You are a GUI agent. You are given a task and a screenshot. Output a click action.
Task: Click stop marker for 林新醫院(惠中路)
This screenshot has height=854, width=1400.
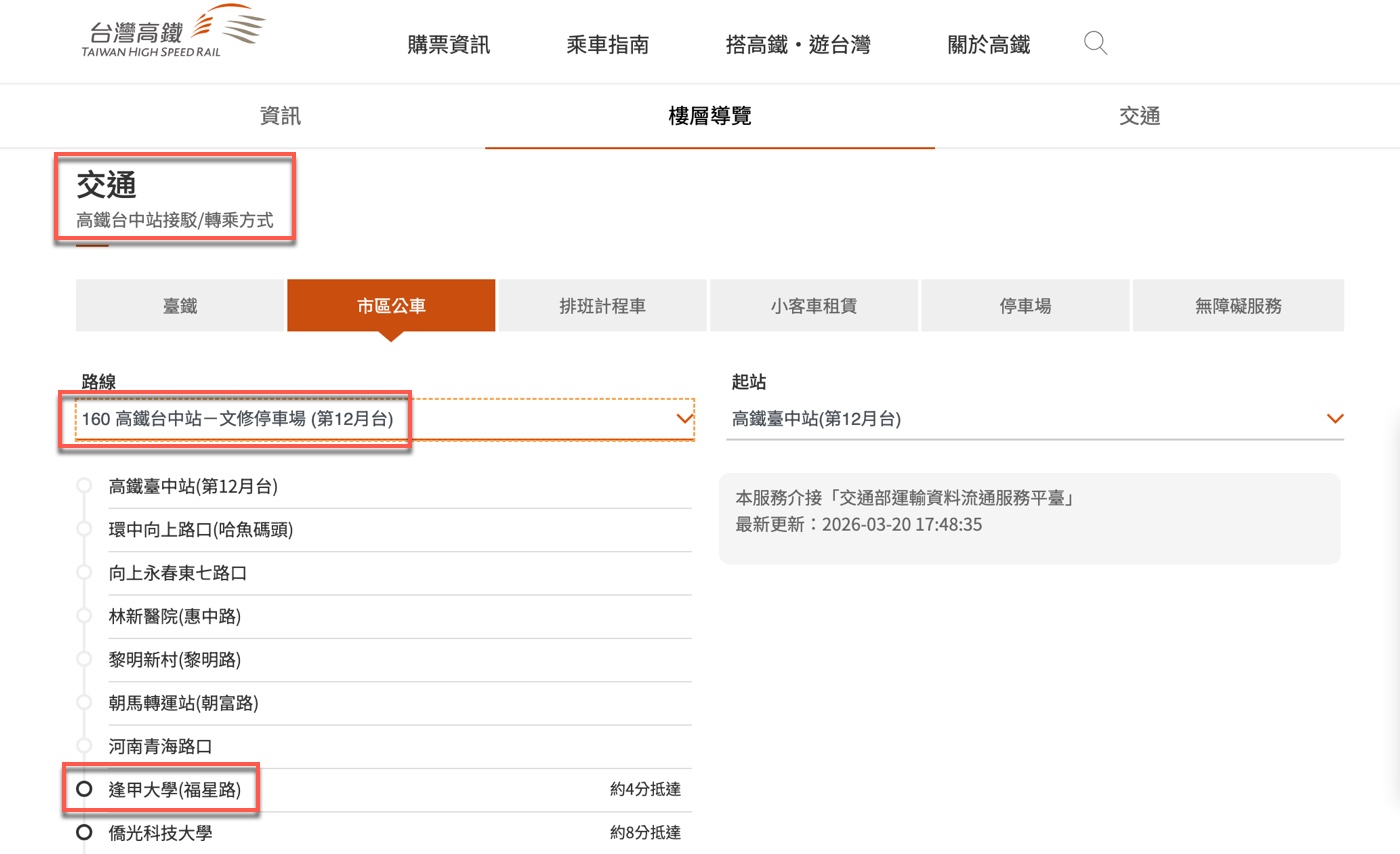[x=84, y=616]
